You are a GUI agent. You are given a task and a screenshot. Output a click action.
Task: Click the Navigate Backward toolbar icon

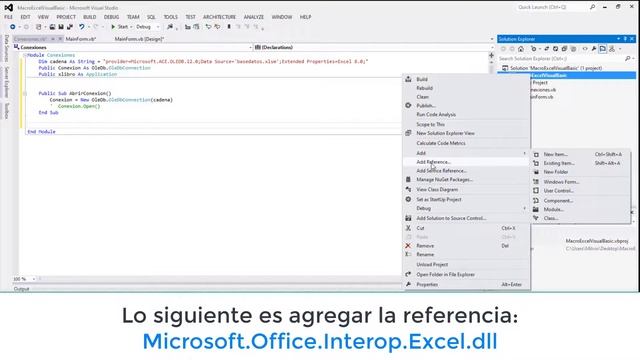click(x=13, y=27)
